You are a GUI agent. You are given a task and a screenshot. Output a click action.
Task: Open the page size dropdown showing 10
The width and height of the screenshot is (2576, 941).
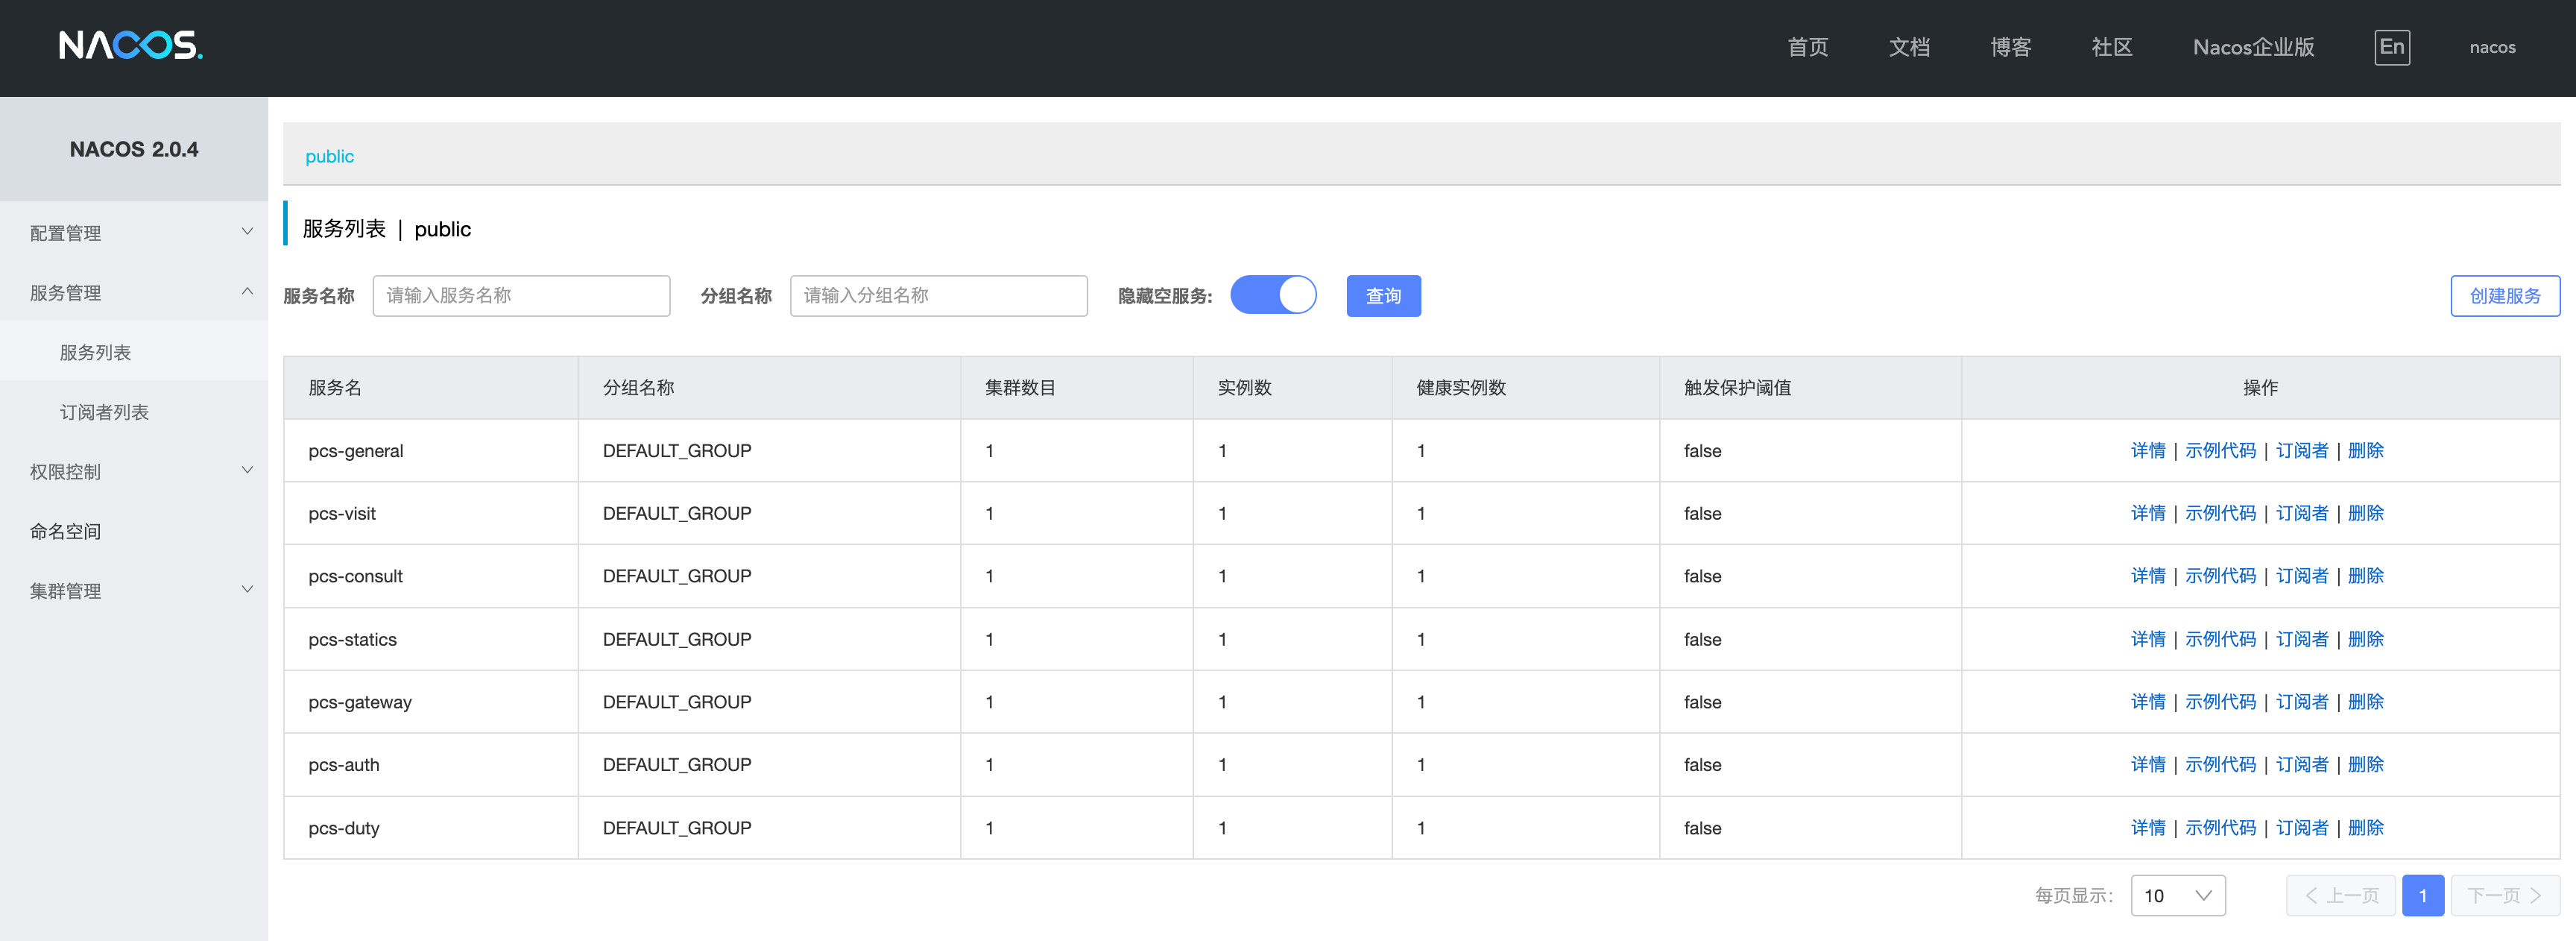tap(2177, 895)
